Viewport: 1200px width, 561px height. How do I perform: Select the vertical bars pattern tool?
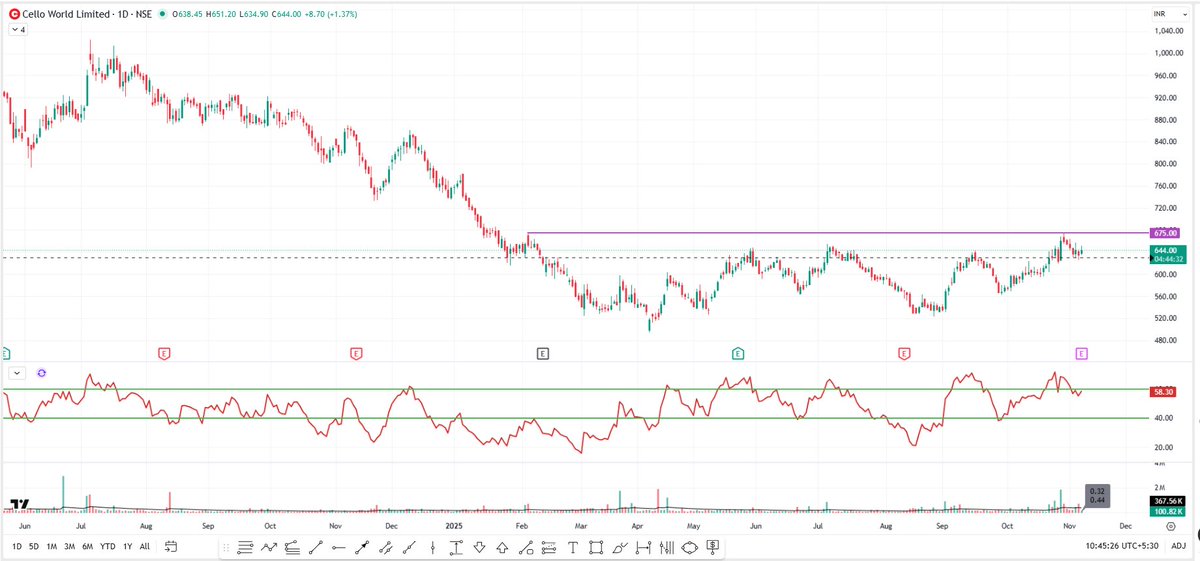666,547
